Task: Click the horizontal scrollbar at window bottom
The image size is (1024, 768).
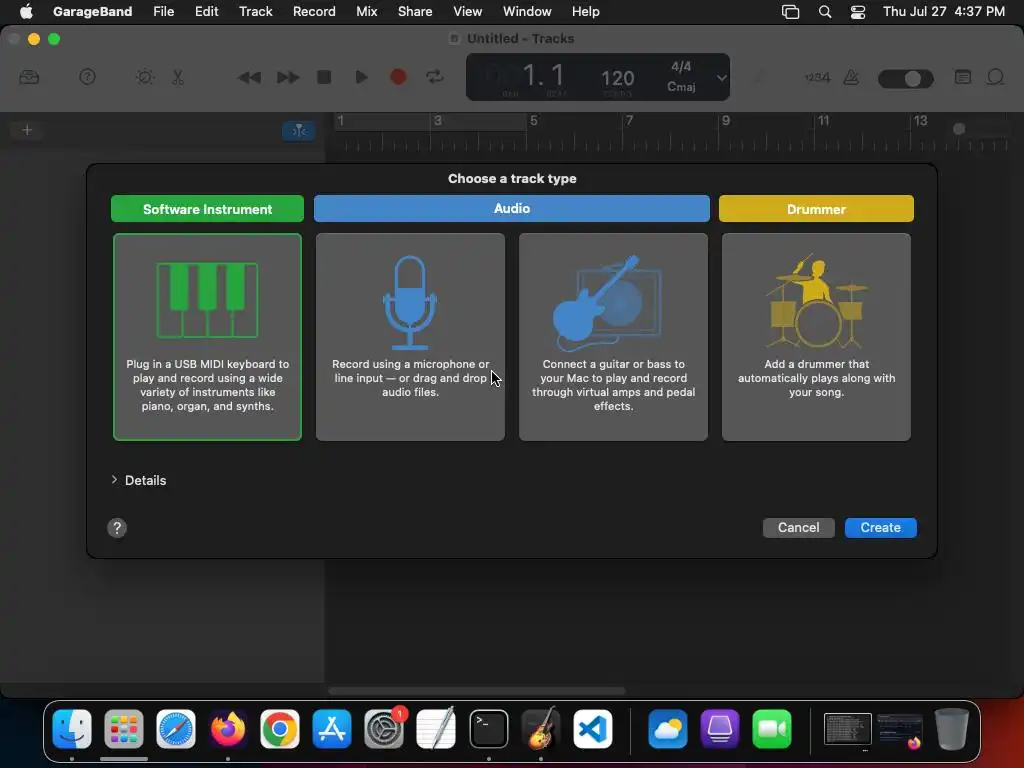Action: click(477, 690)
